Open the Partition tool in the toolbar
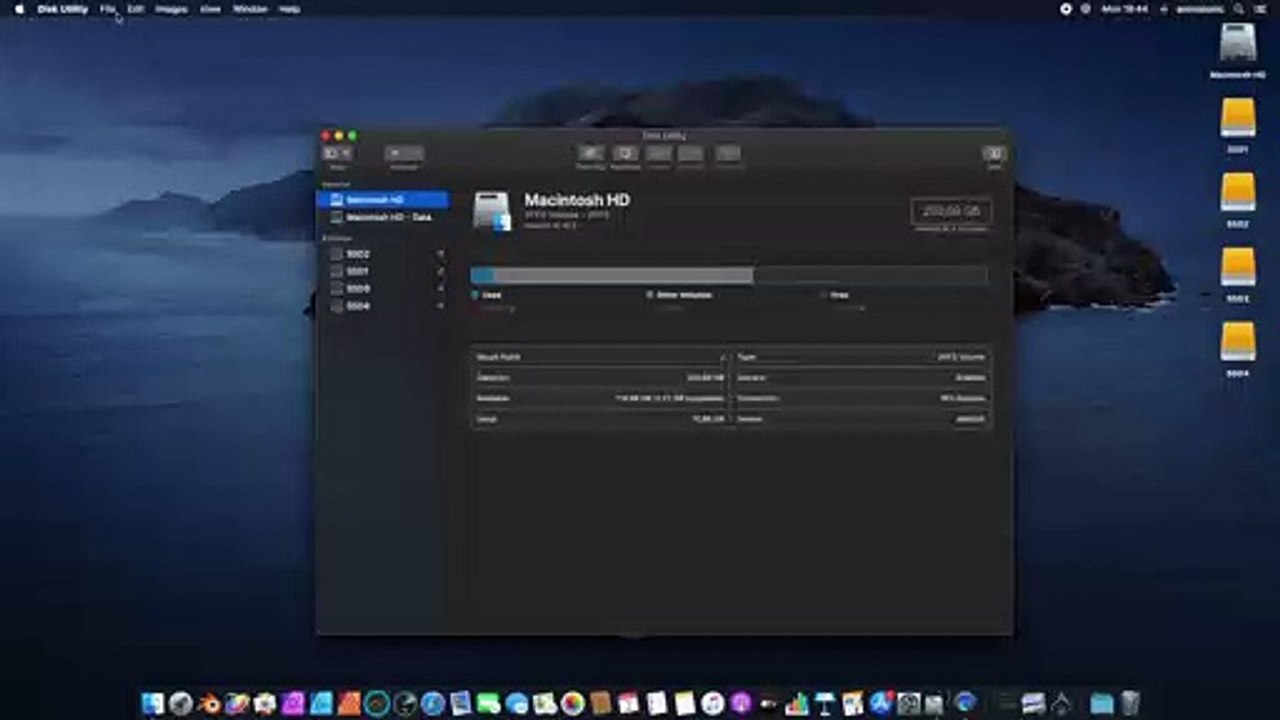Image resolution: width=1280 pixels, height=720 pixels. point(626,153)
